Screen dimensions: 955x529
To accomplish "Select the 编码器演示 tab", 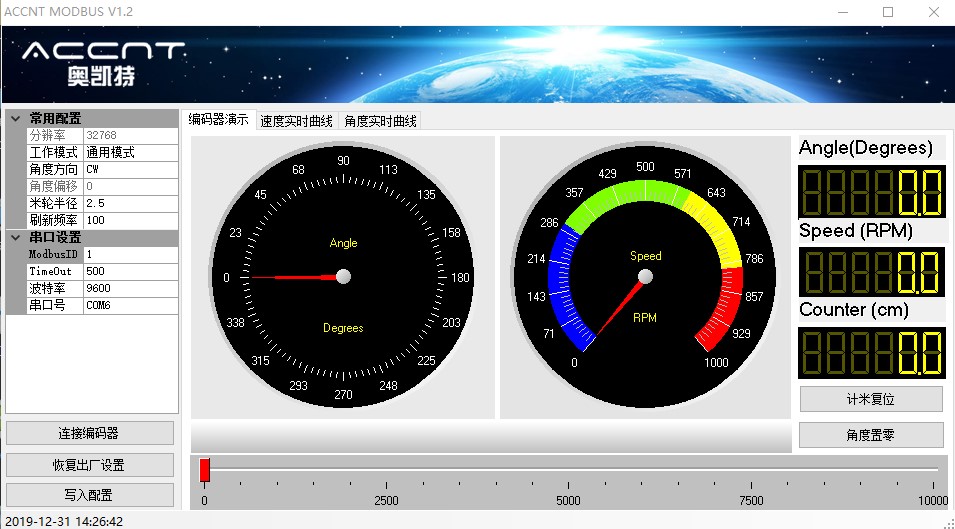I will tap(219, 120).
